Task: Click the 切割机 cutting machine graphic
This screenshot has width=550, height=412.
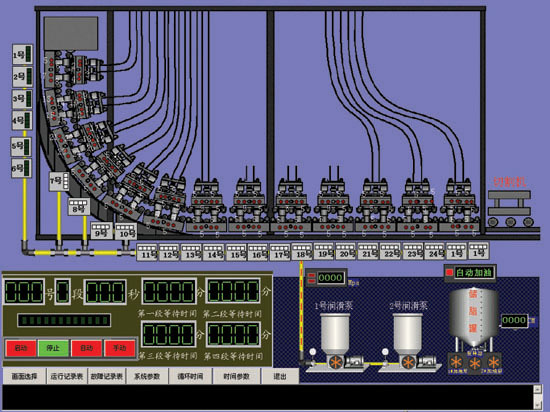Action: click(510, 209)
